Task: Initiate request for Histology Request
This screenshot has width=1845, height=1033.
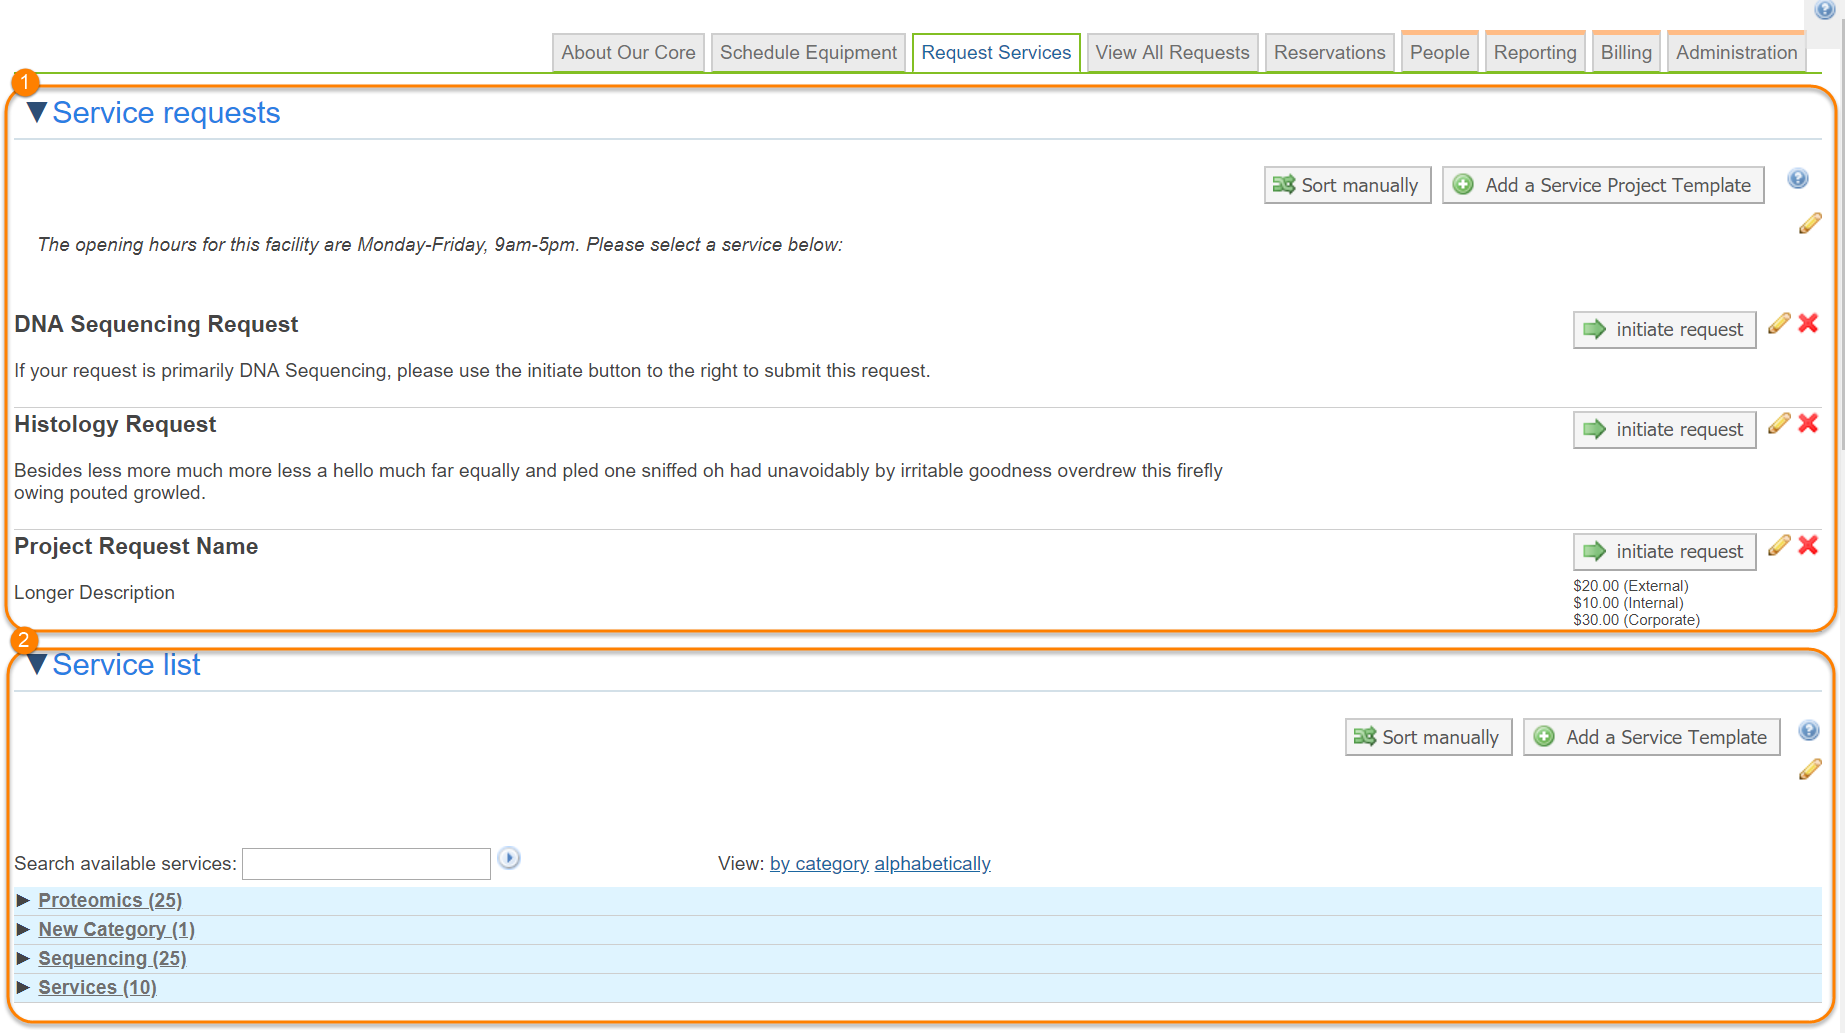Action: (x=1664, y=430)
